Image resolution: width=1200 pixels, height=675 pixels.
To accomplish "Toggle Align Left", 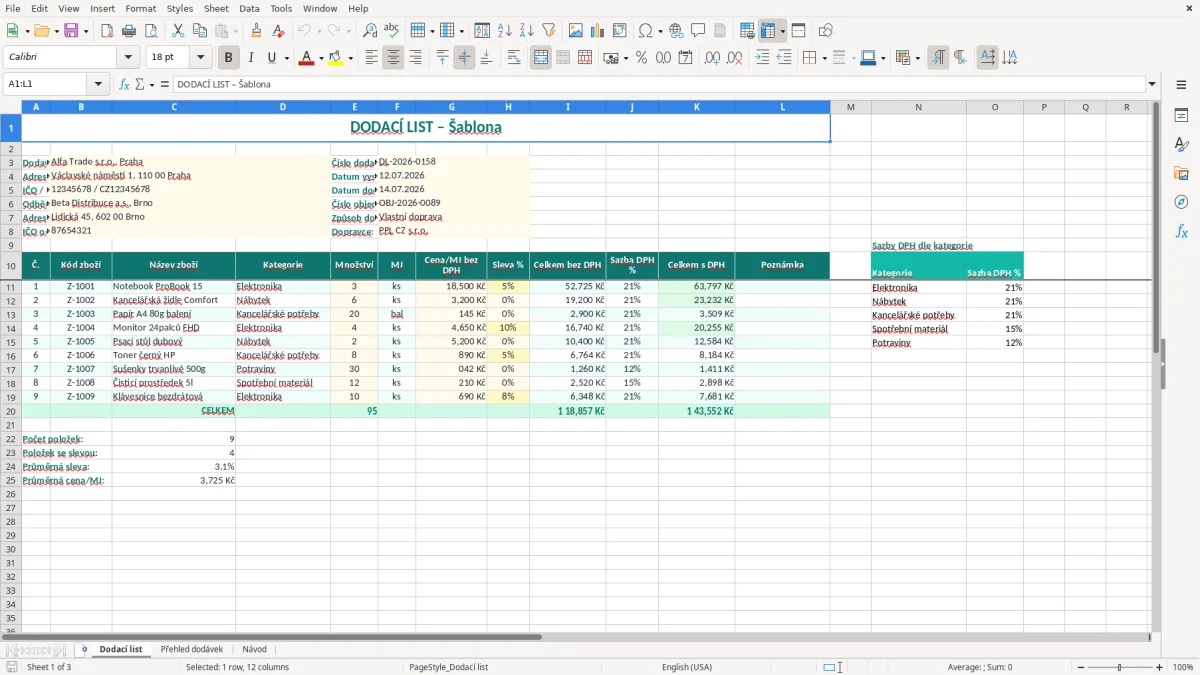I will click(x=372, y=58).
